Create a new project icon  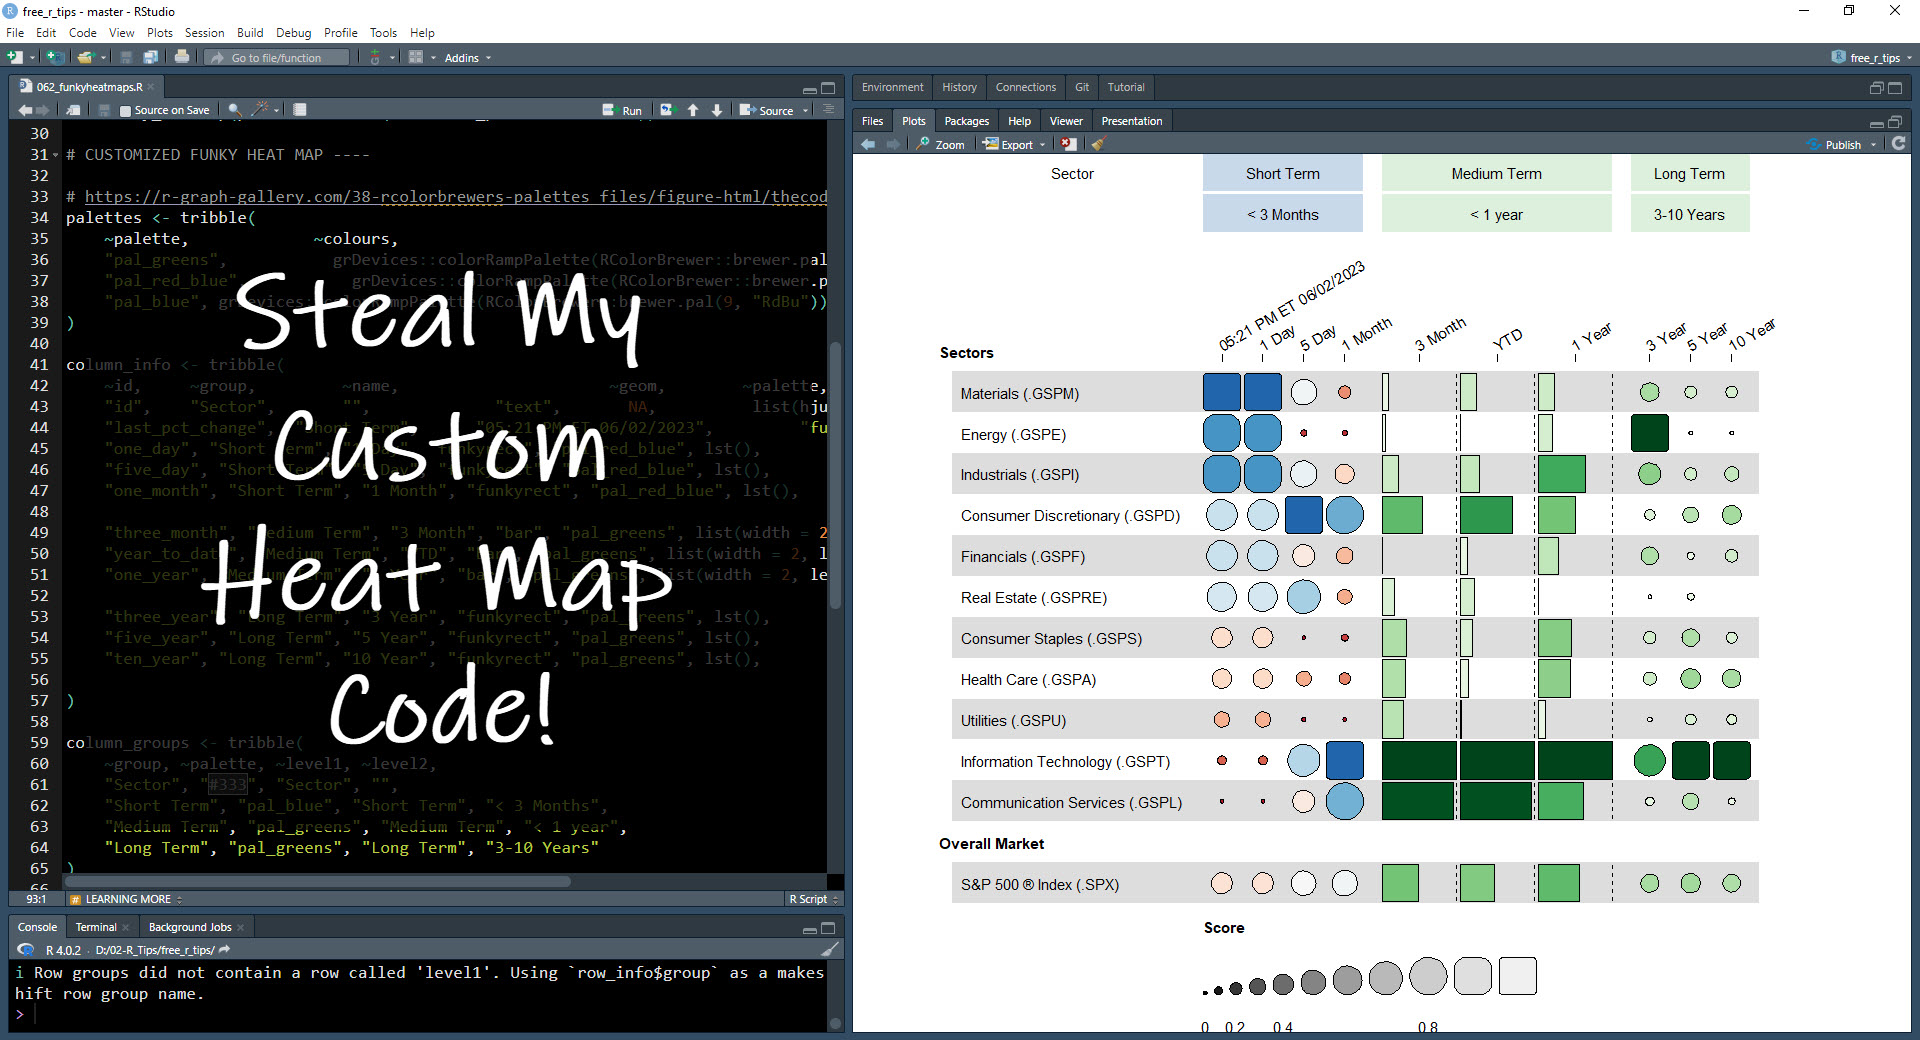click(x=55, y=57)
